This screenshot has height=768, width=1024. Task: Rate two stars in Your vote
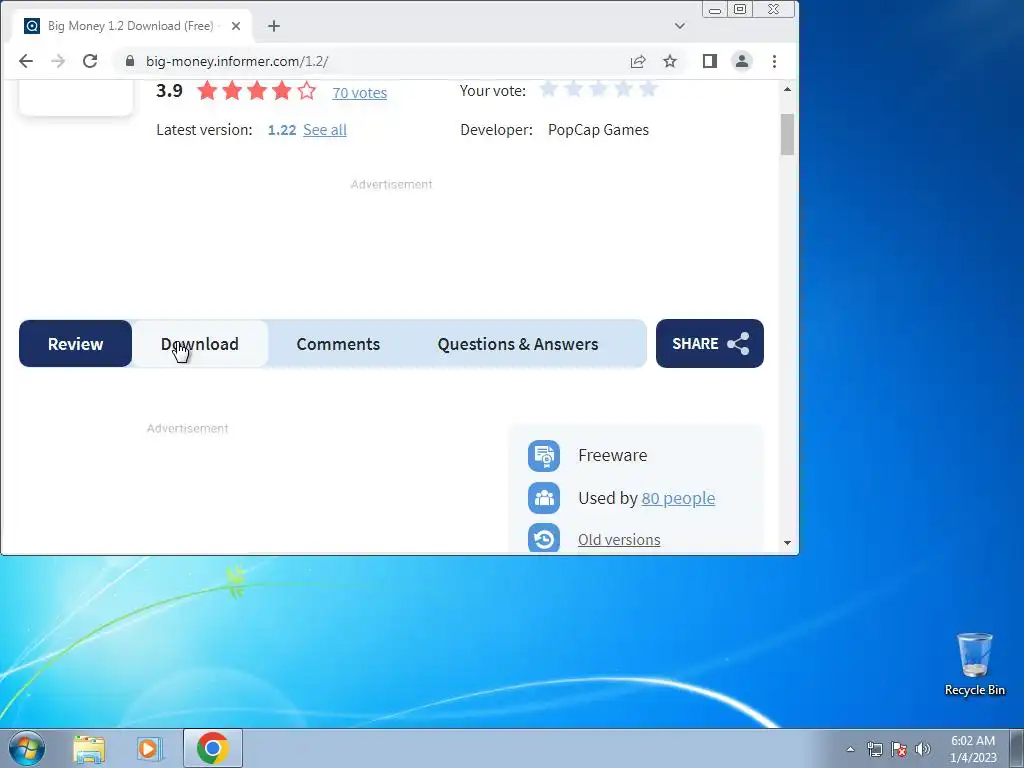point(573,88)
